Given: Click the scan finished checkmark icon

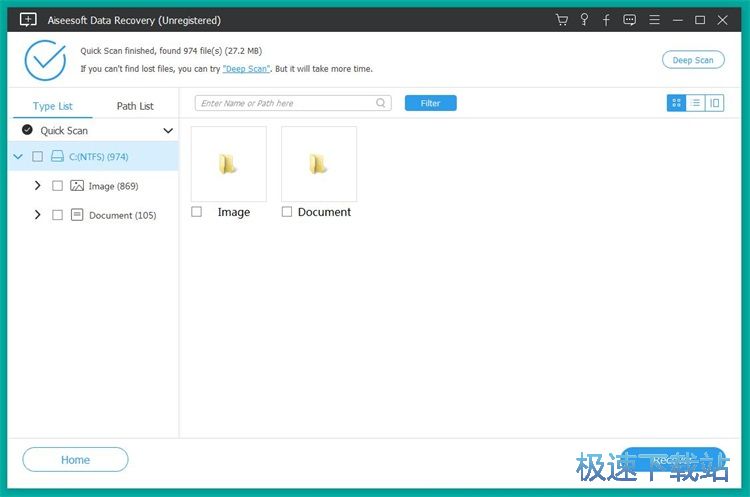Looking at the screenshot, I should [45, 60].
